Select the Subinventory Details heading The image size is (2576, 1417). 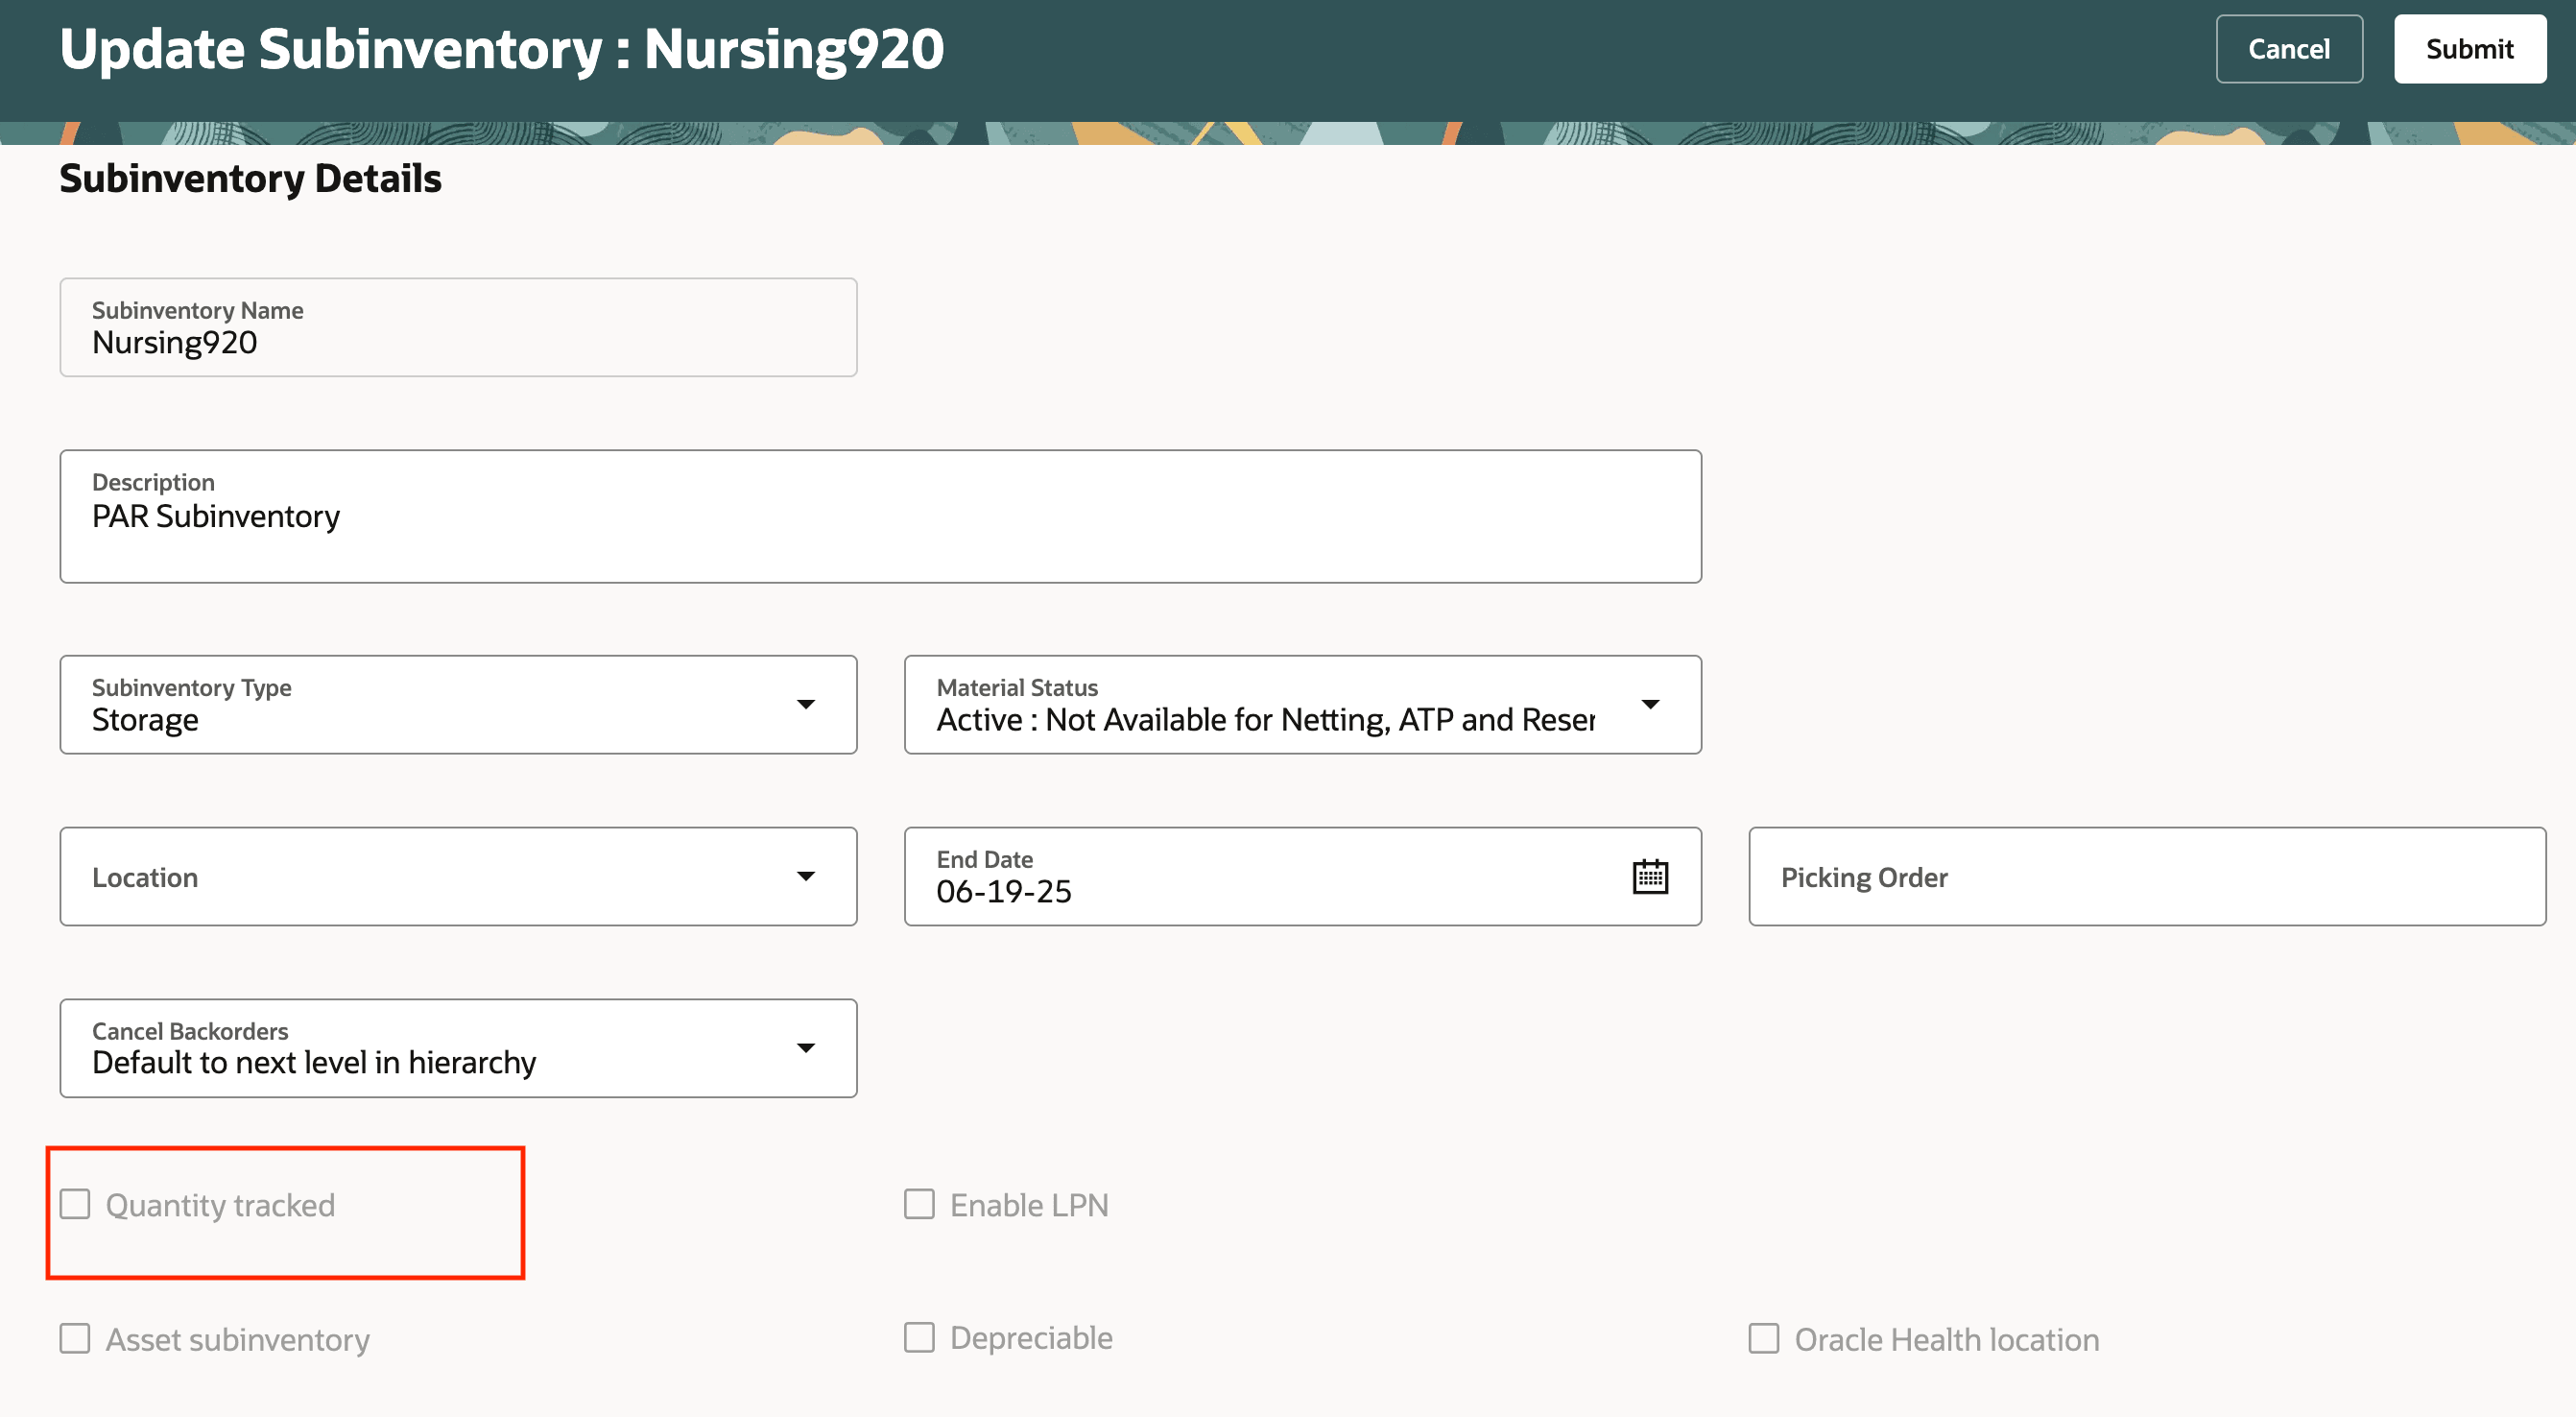[250, 179]
